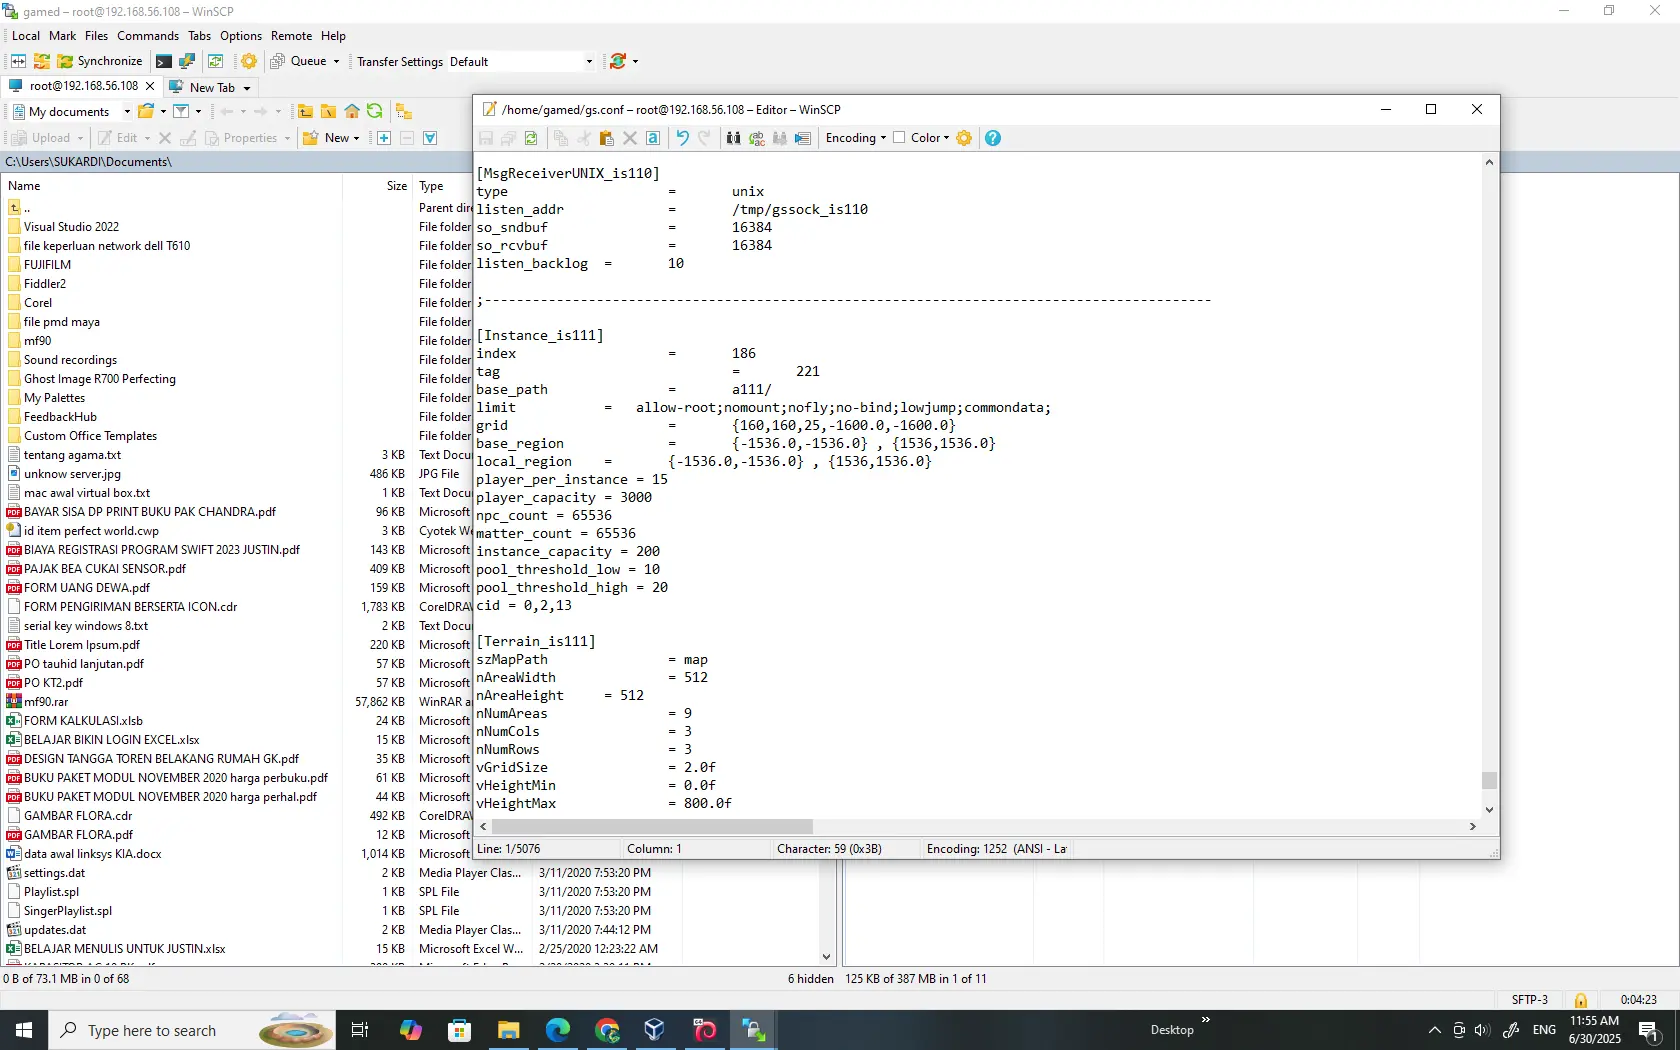Expand the globe refresh session dropdown arrow

point(635,62)
